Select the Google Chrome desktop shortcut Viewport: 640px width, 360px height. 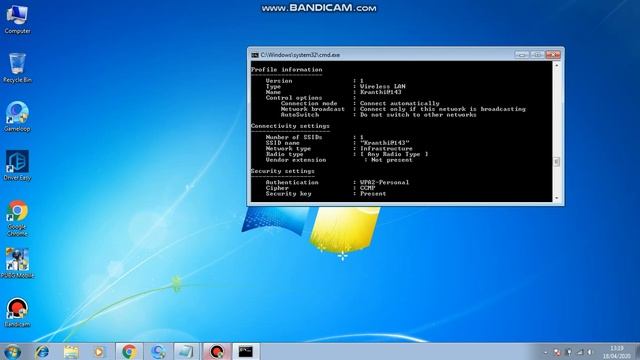click(x=17, y=218)
